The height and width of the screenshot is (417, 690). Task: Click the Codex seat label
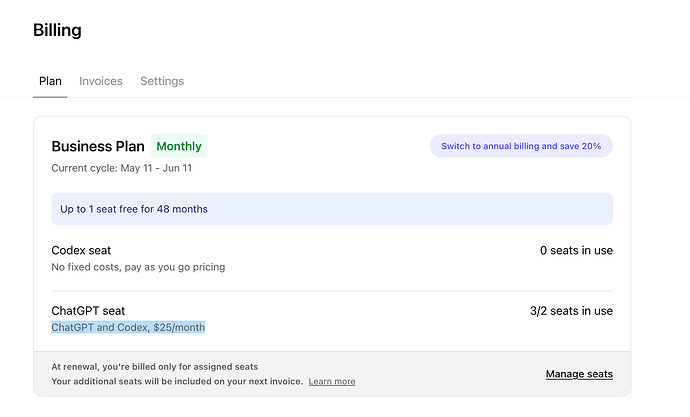tap(81, 250)
